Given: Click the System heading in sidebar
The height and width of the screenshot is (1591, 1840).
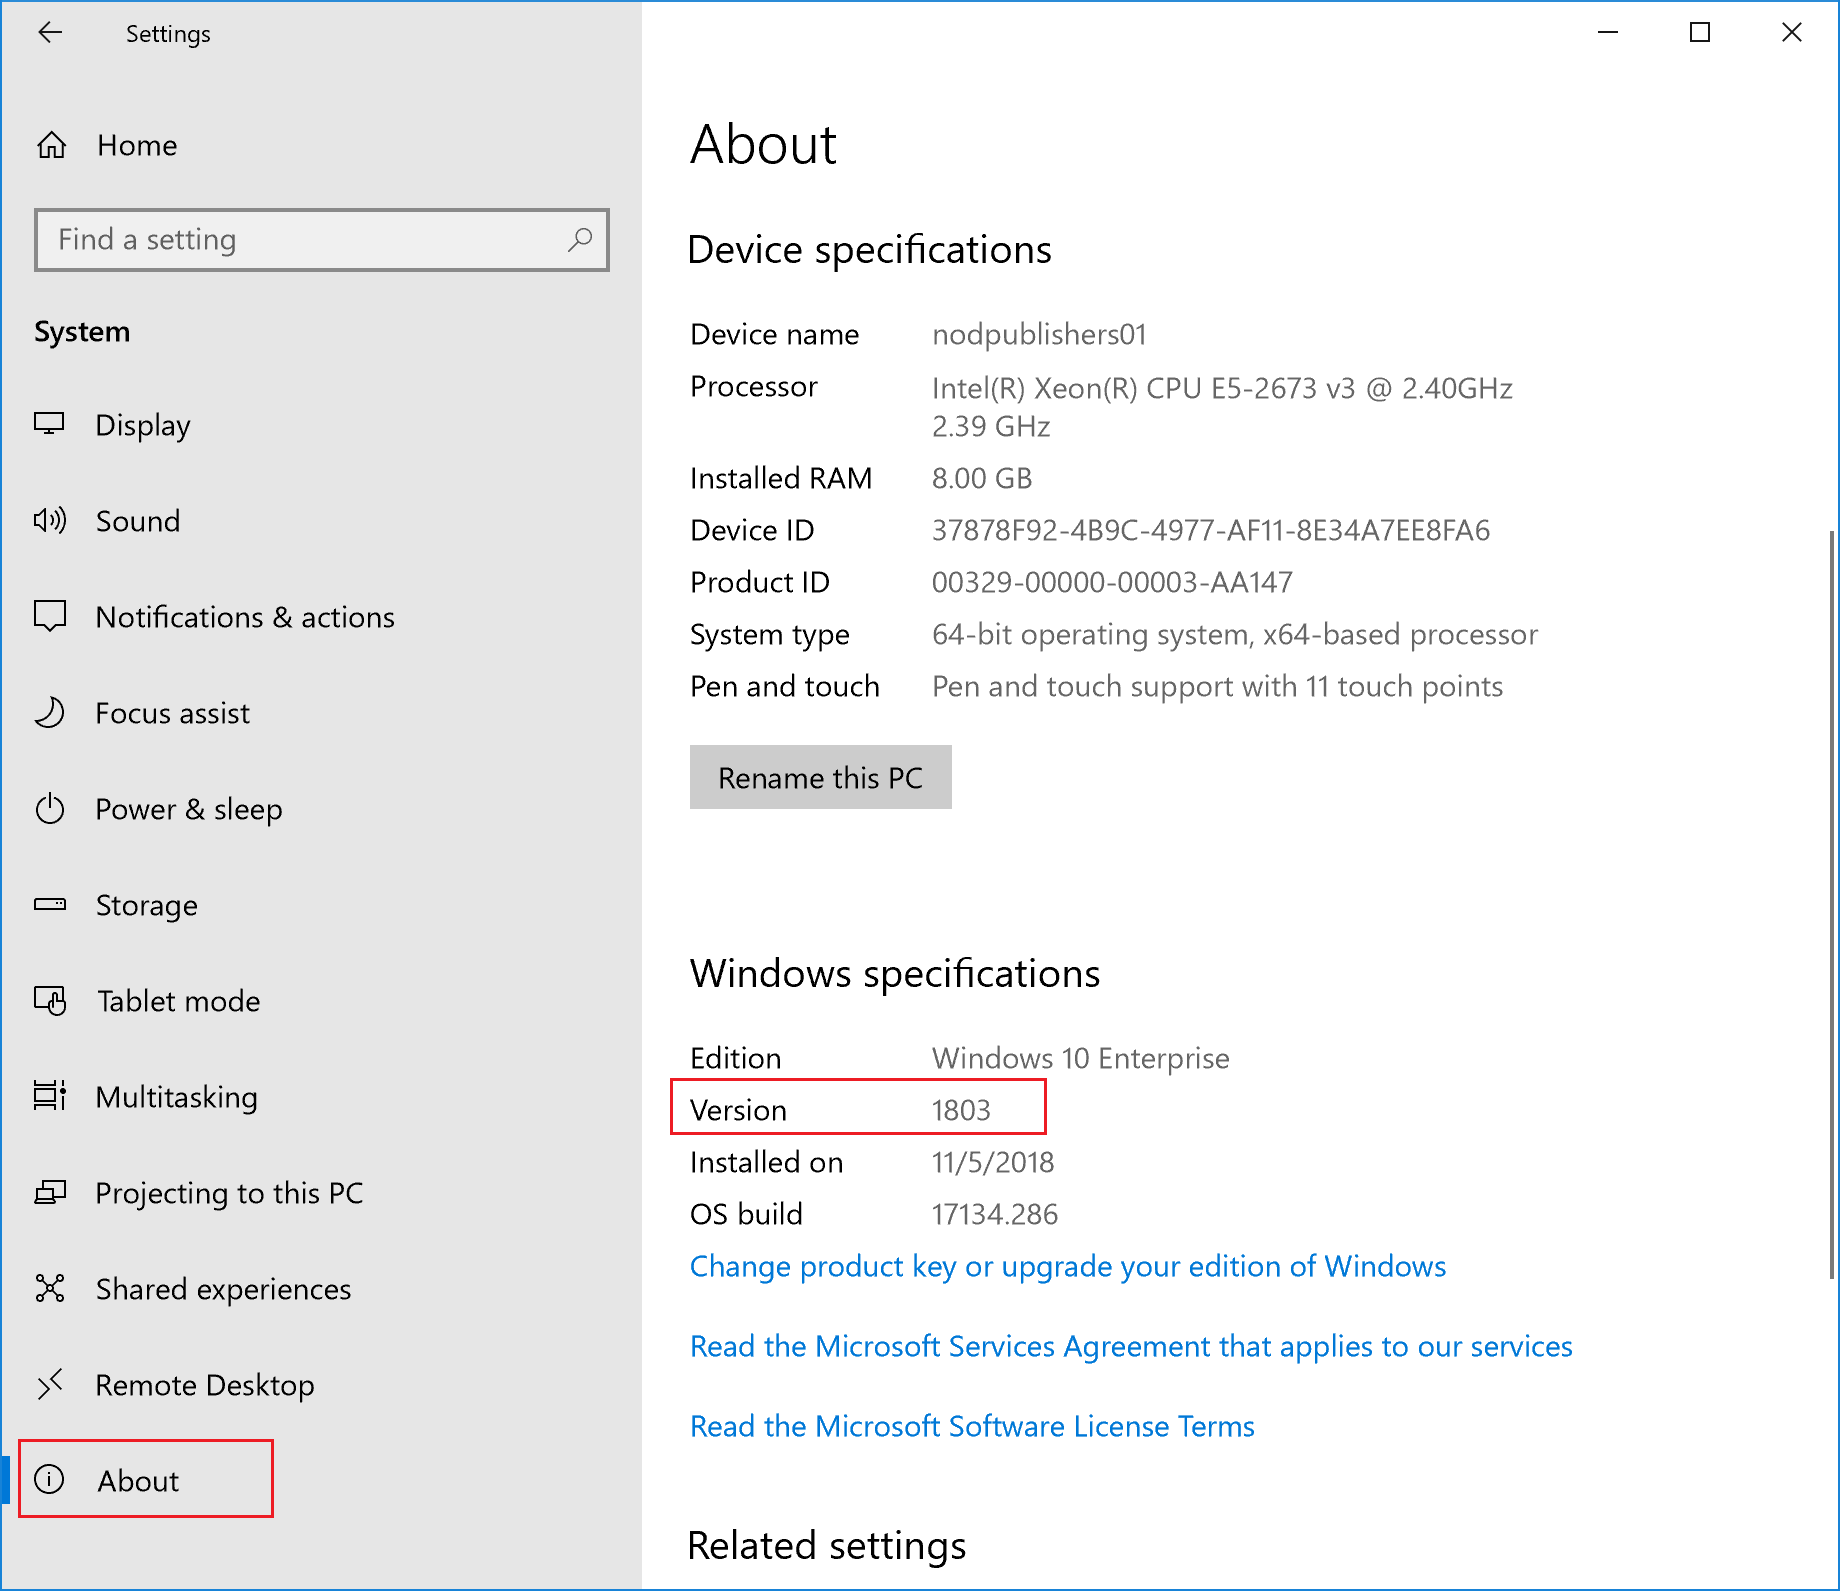Looking at the screenshot, I should coord(82,332).
